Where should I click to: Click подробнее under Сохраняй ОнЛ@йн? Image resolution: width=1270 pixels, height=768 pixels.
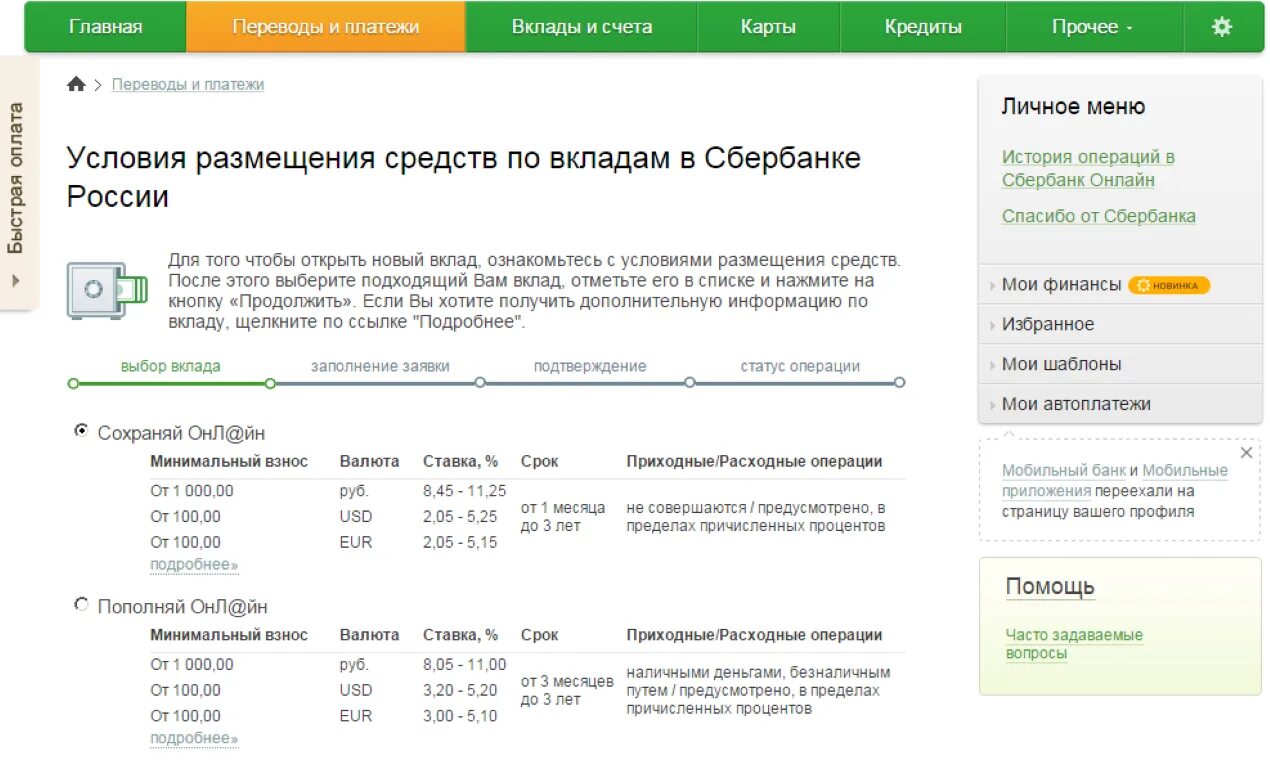[x=194, y=565]
